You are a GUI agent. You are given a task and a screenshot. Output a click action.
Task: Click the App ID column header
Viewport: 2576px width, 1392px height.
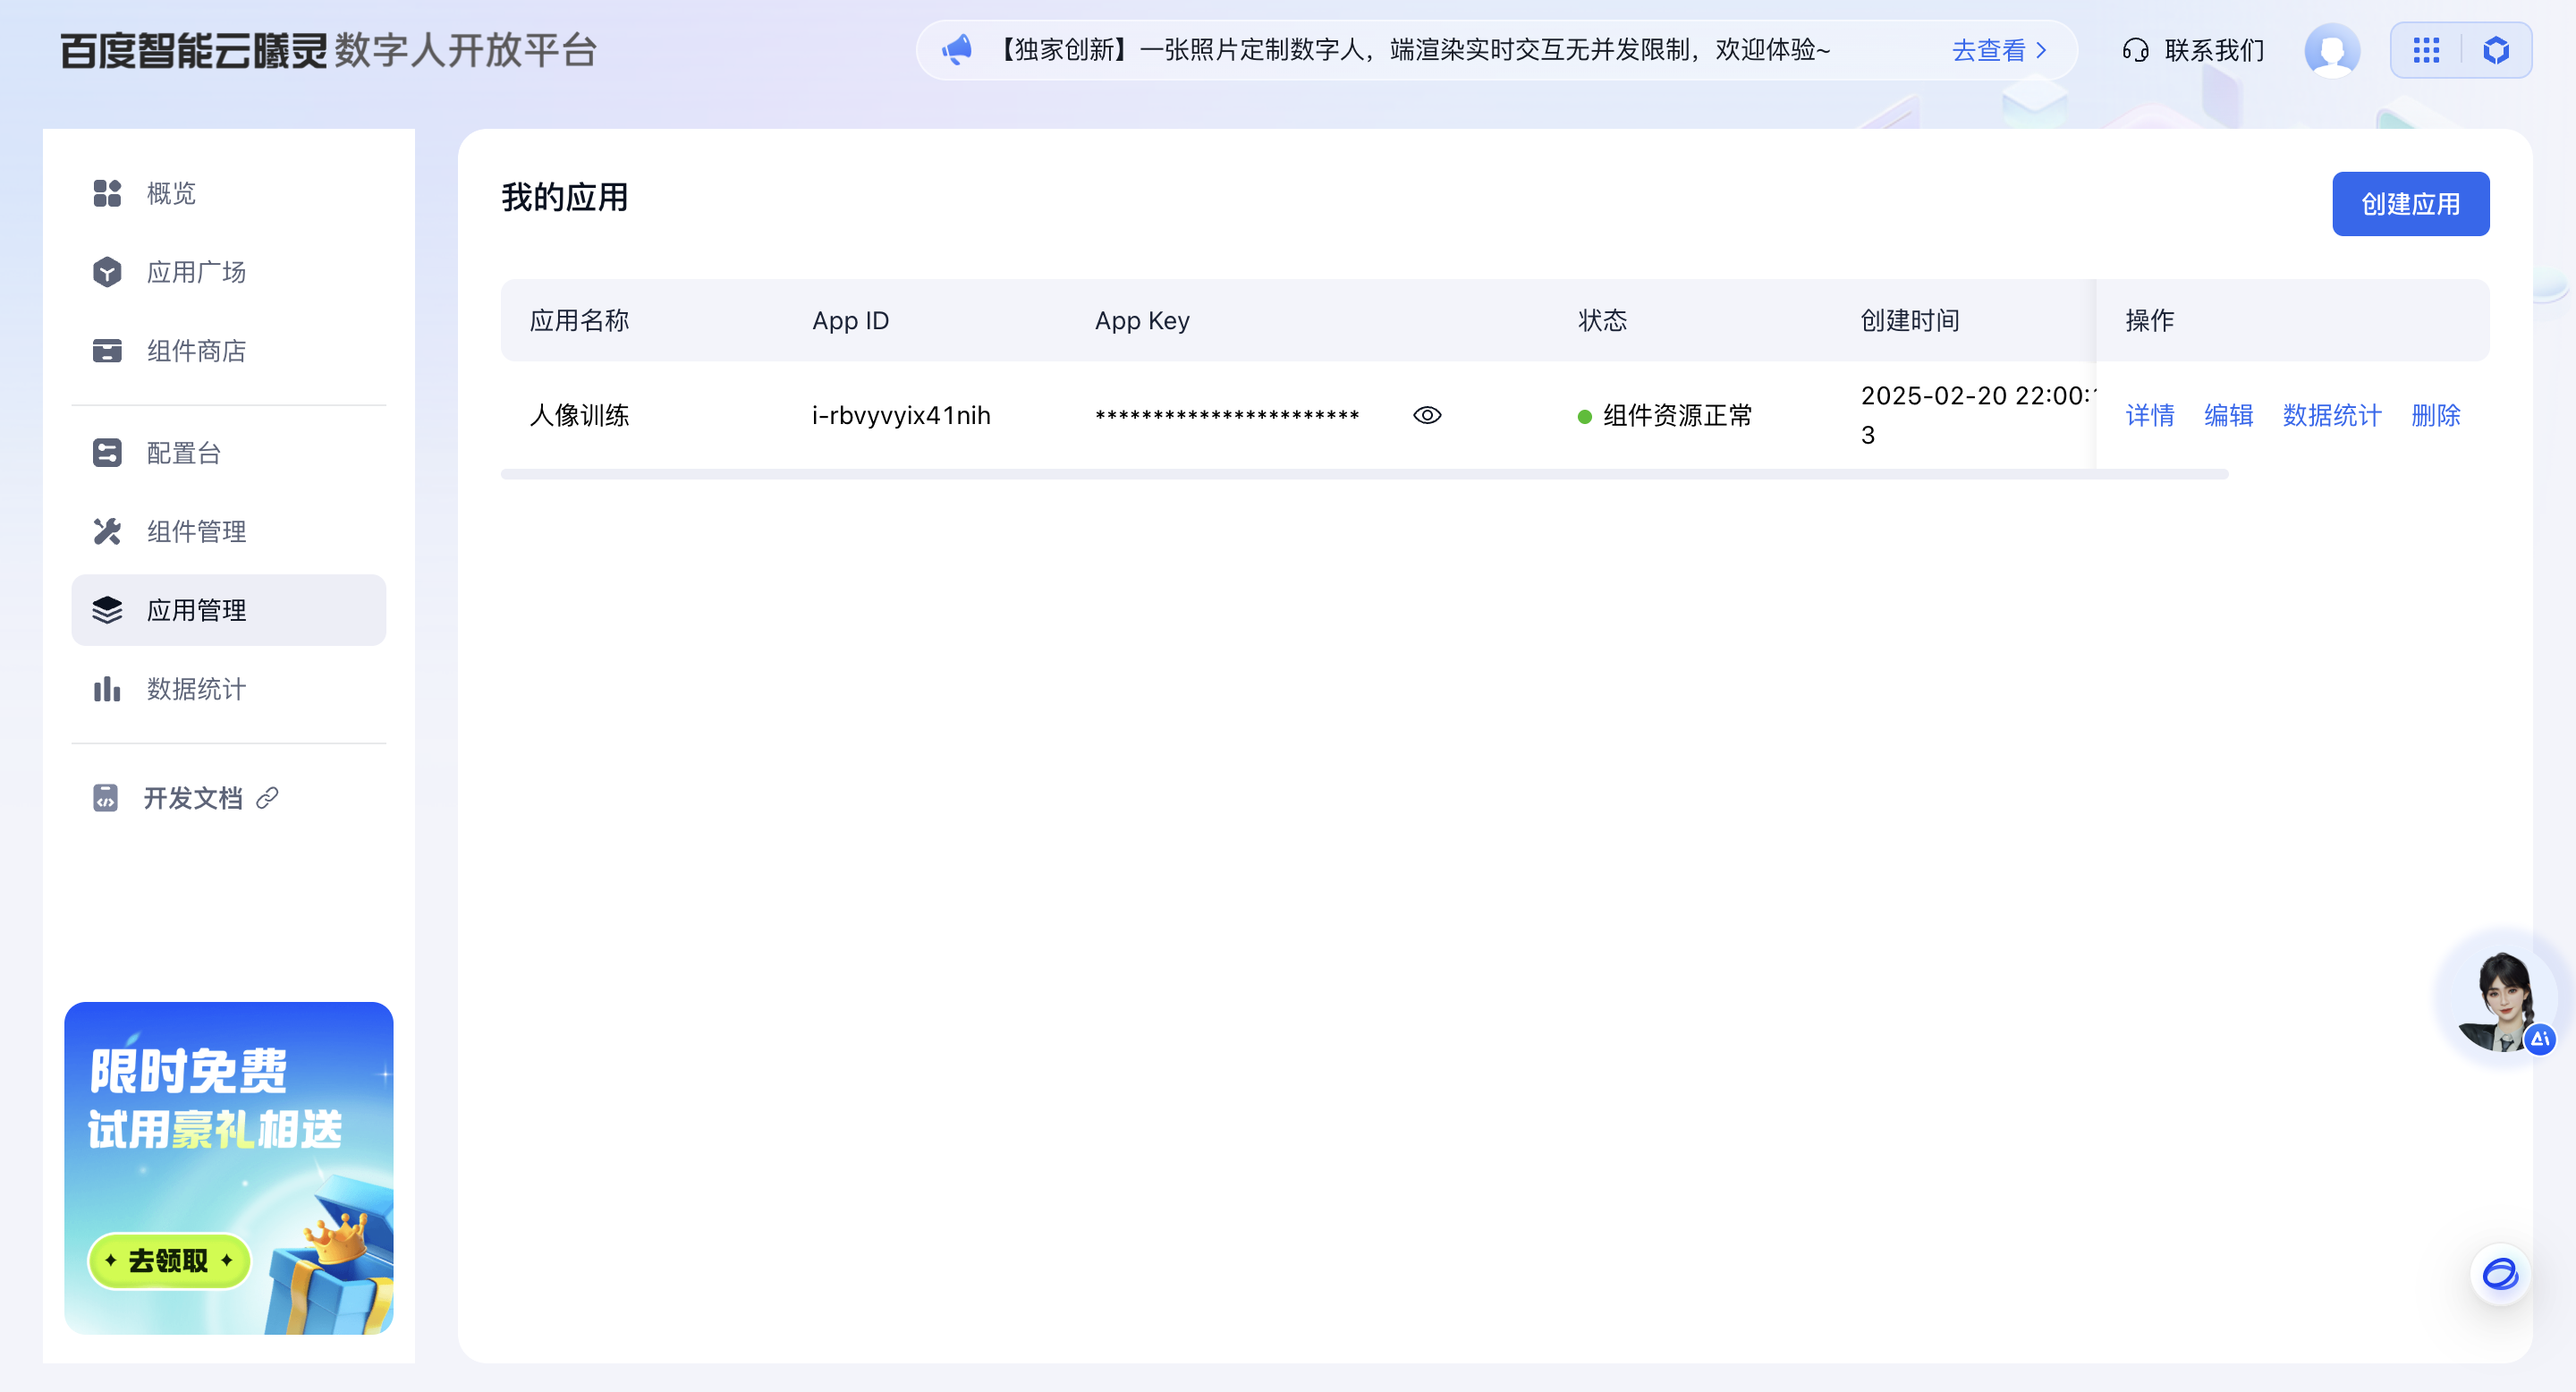pos(850,320)
